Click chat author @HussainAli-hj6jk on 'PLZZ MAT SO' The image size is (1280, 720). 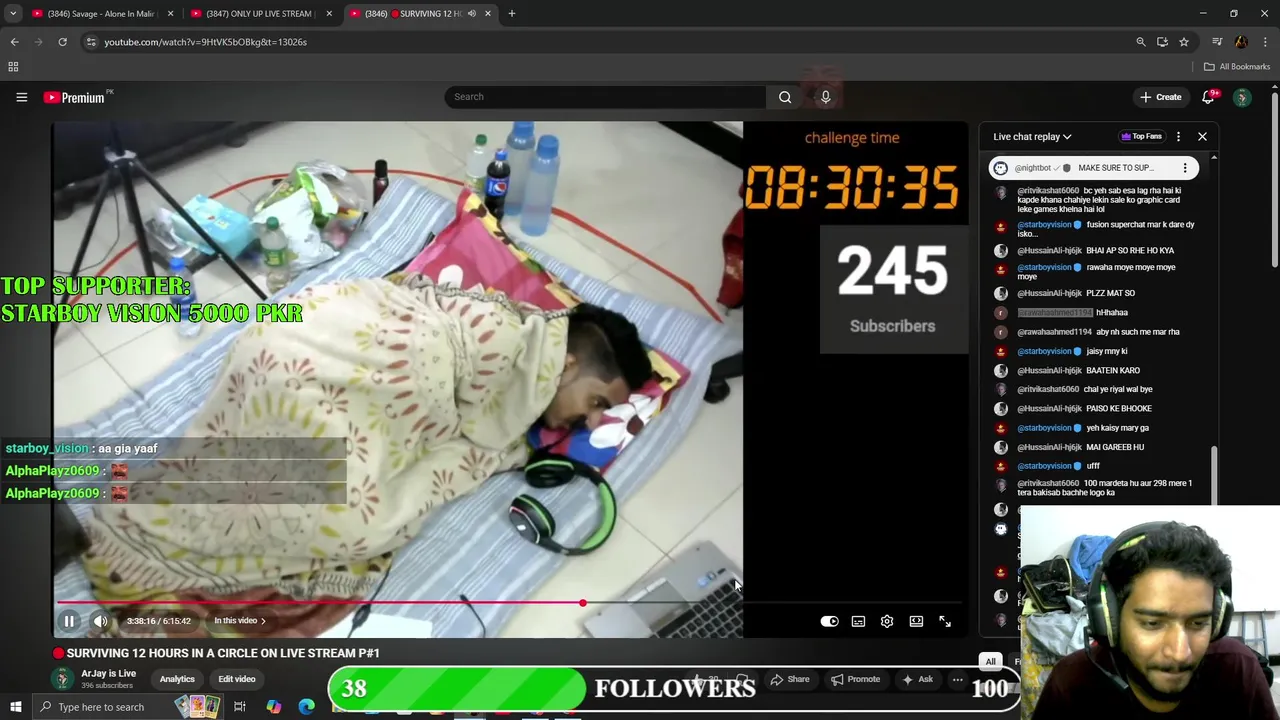(x=1049, y=293)
